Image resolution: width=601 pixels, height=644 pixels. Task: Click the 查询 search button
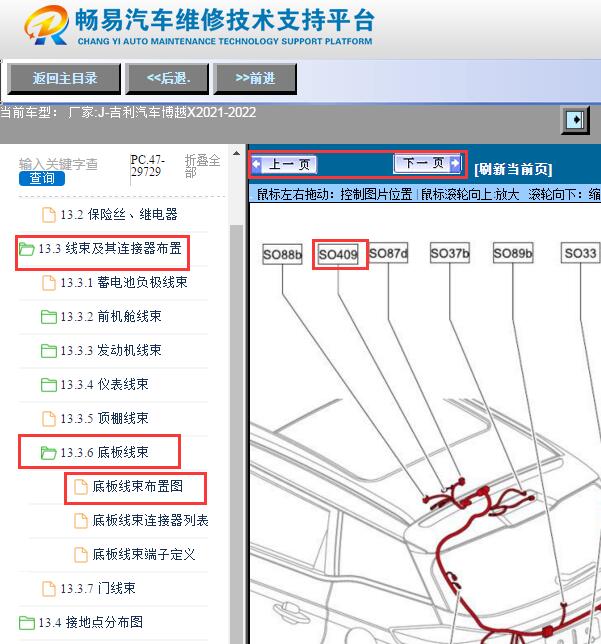click(41, 178)
